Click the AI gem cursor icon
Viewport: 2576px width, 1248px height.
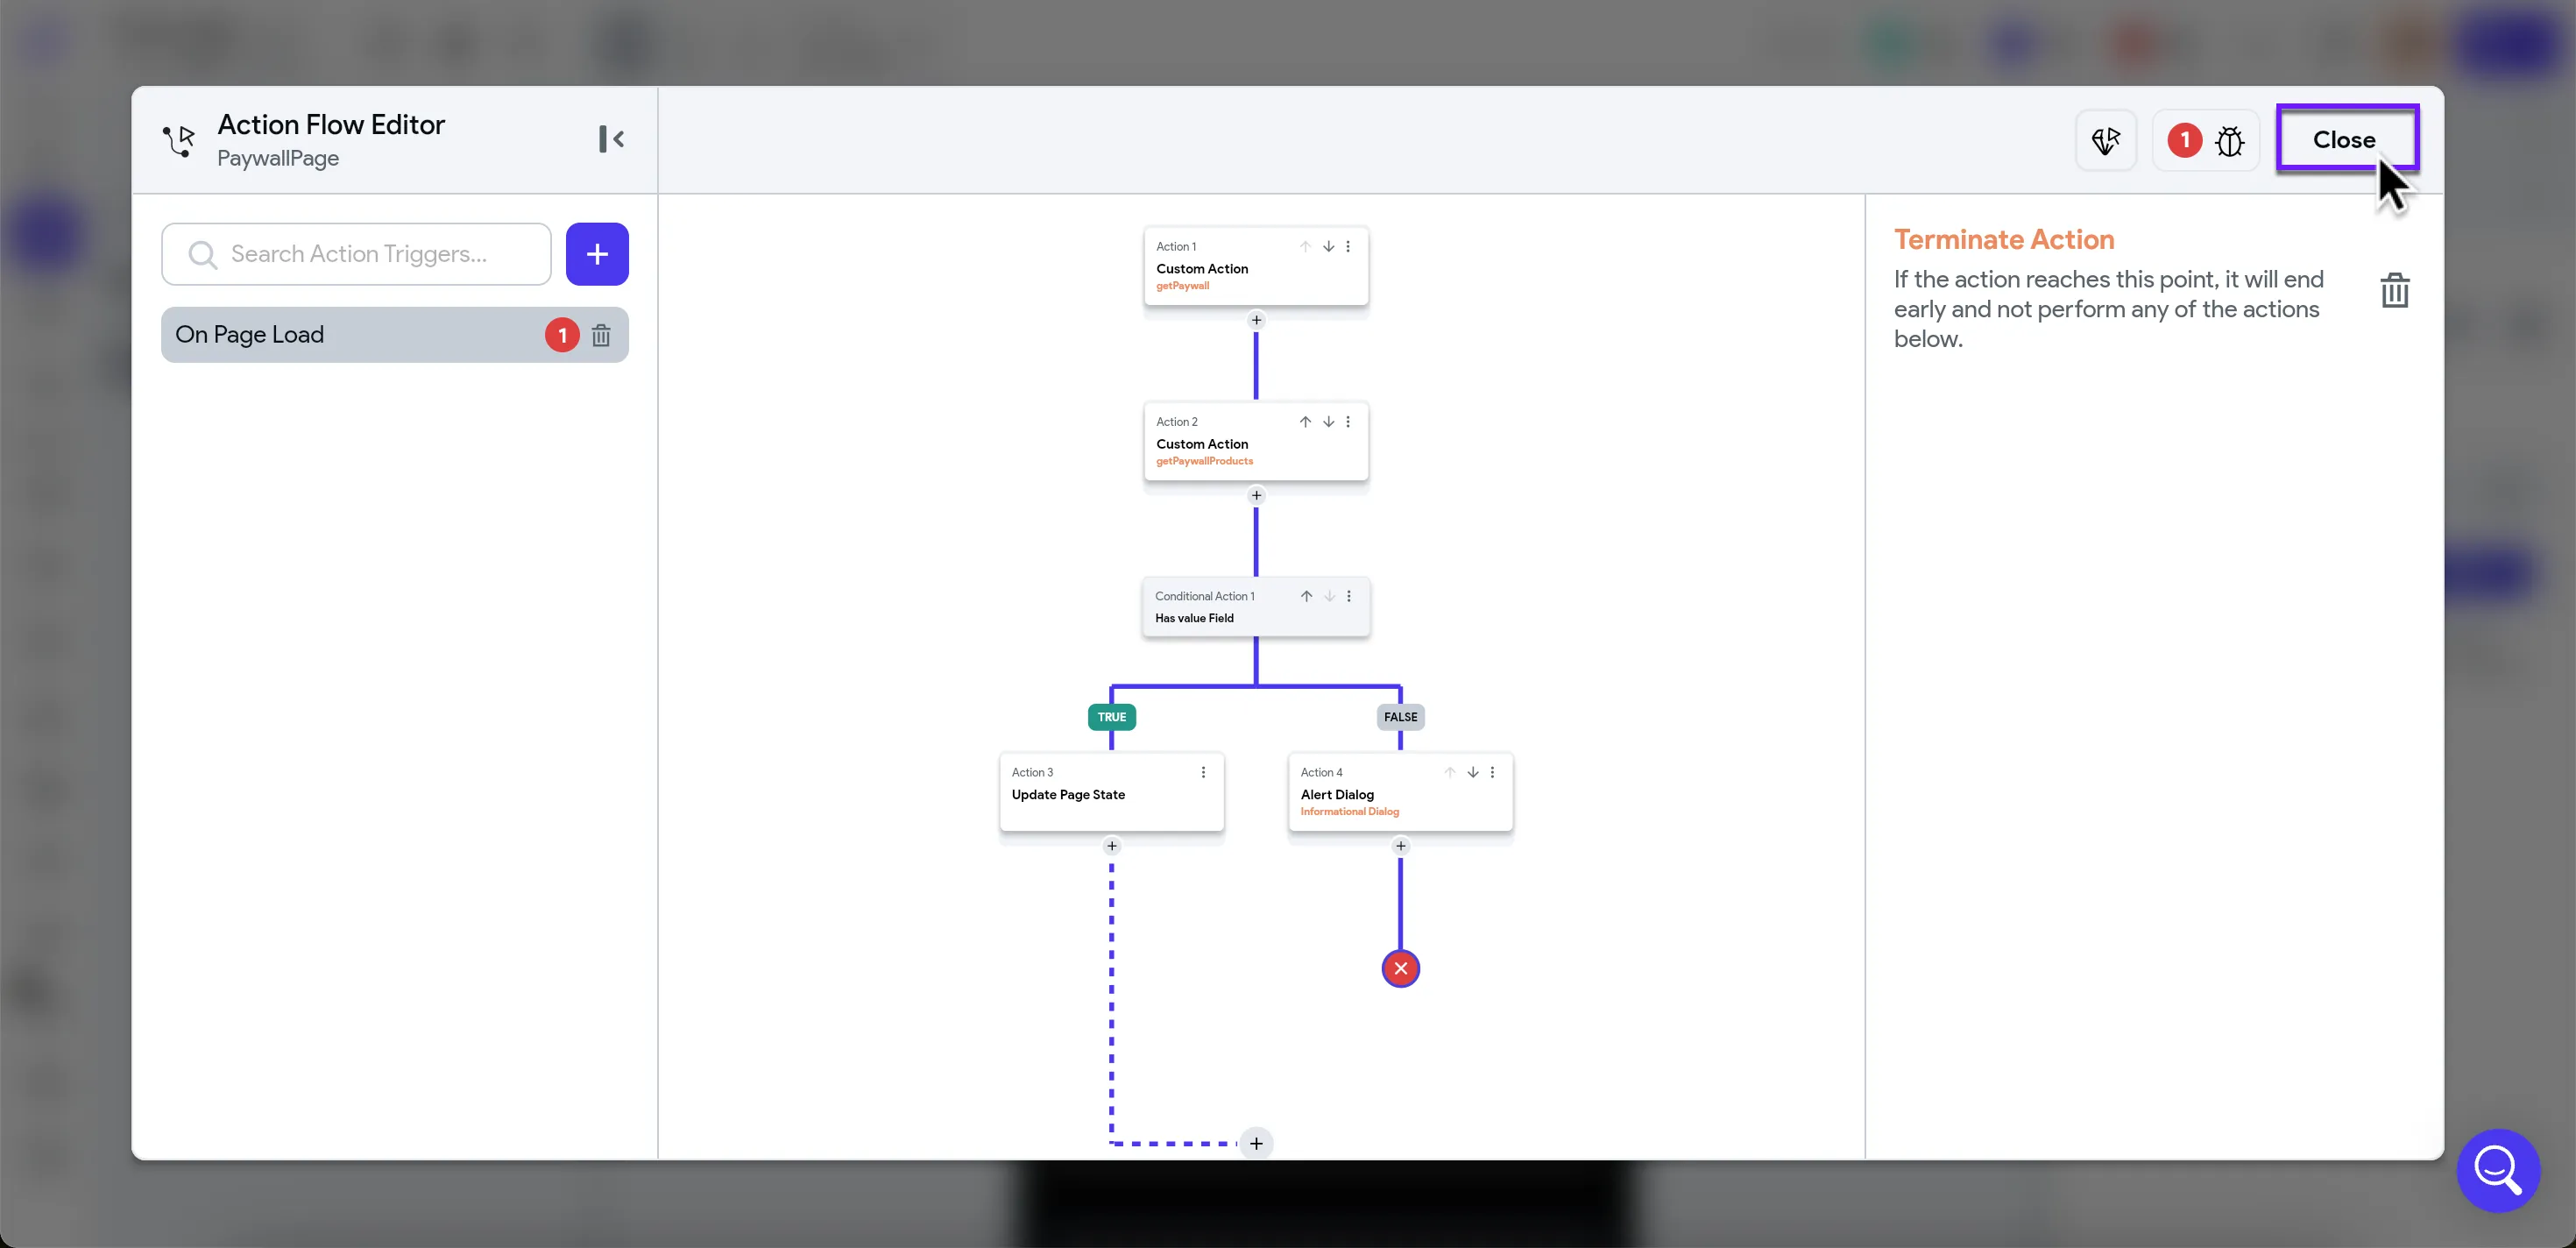[2105, 141]
